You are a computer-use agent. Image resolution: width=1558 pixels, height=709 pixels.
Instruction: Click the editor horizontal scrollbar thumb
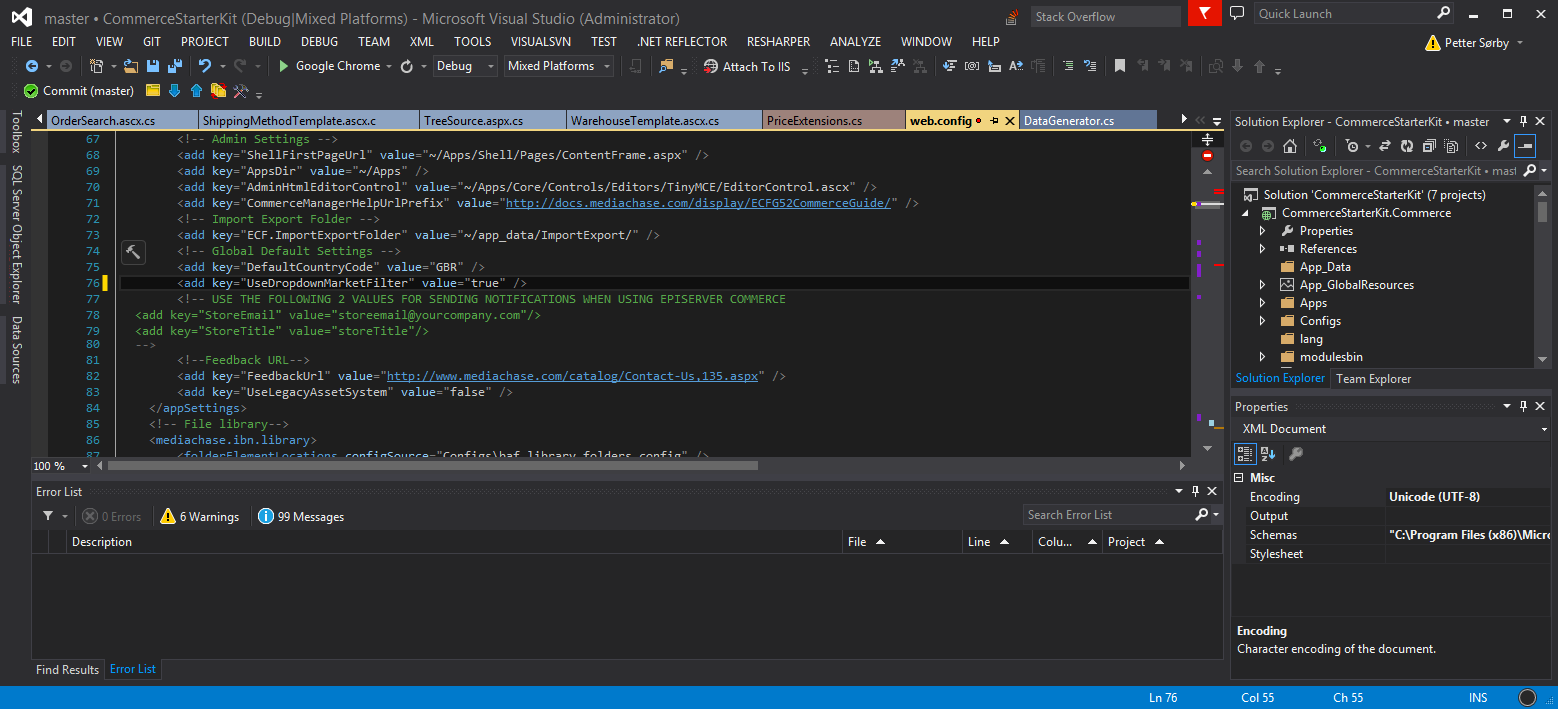(432, 465)
